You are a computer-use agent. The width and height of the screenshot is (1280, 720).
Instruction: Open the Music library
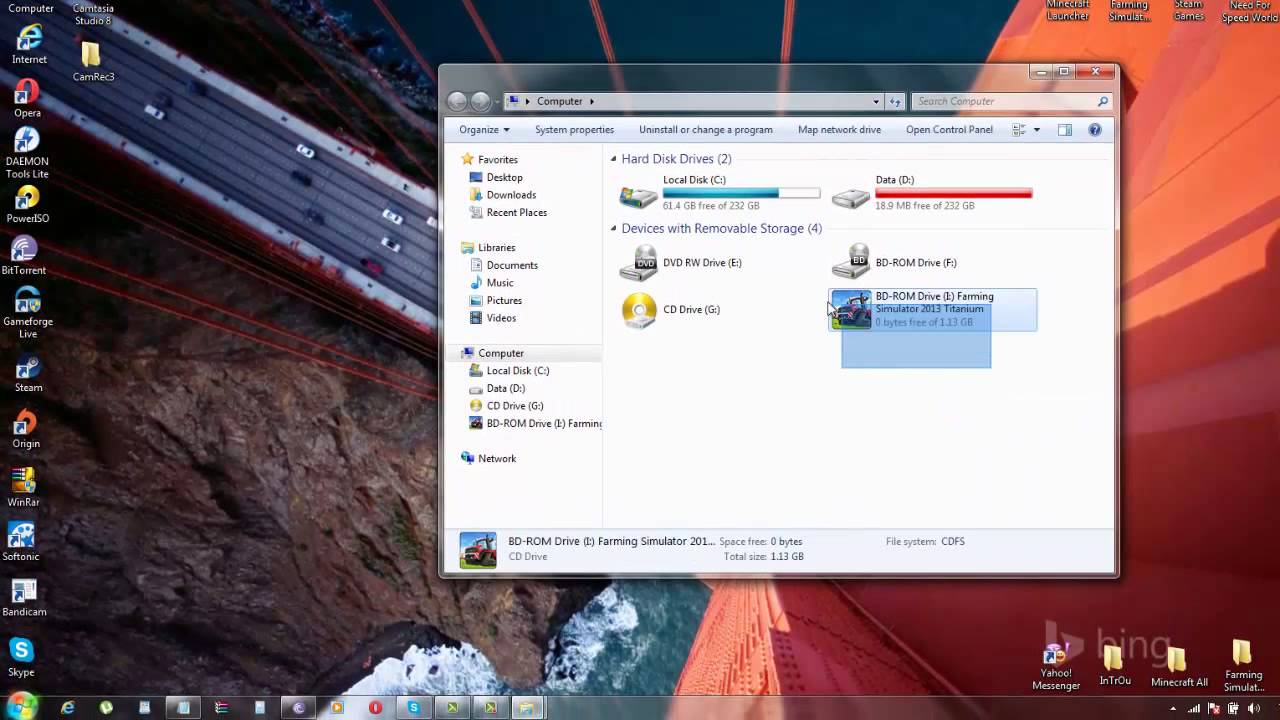[500, 283]
